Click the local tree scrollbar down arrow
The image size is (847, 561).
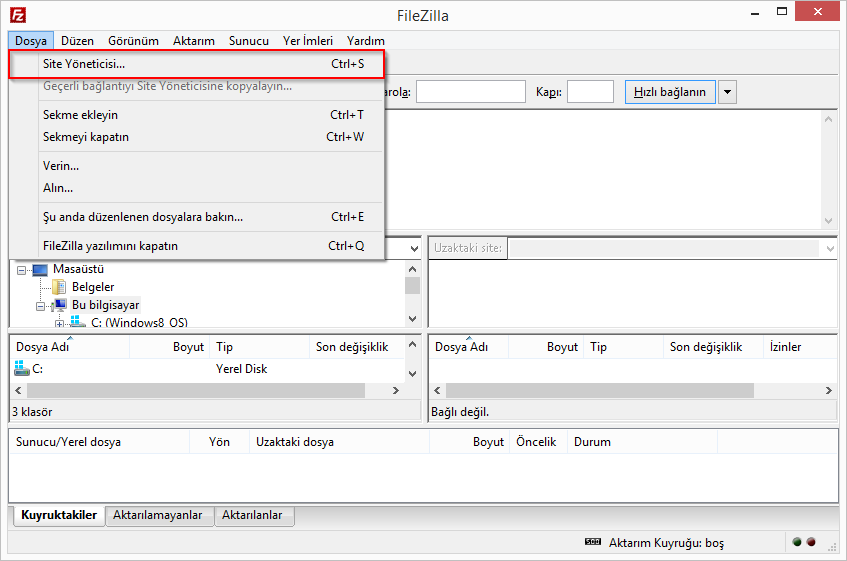tap(413, 319)
